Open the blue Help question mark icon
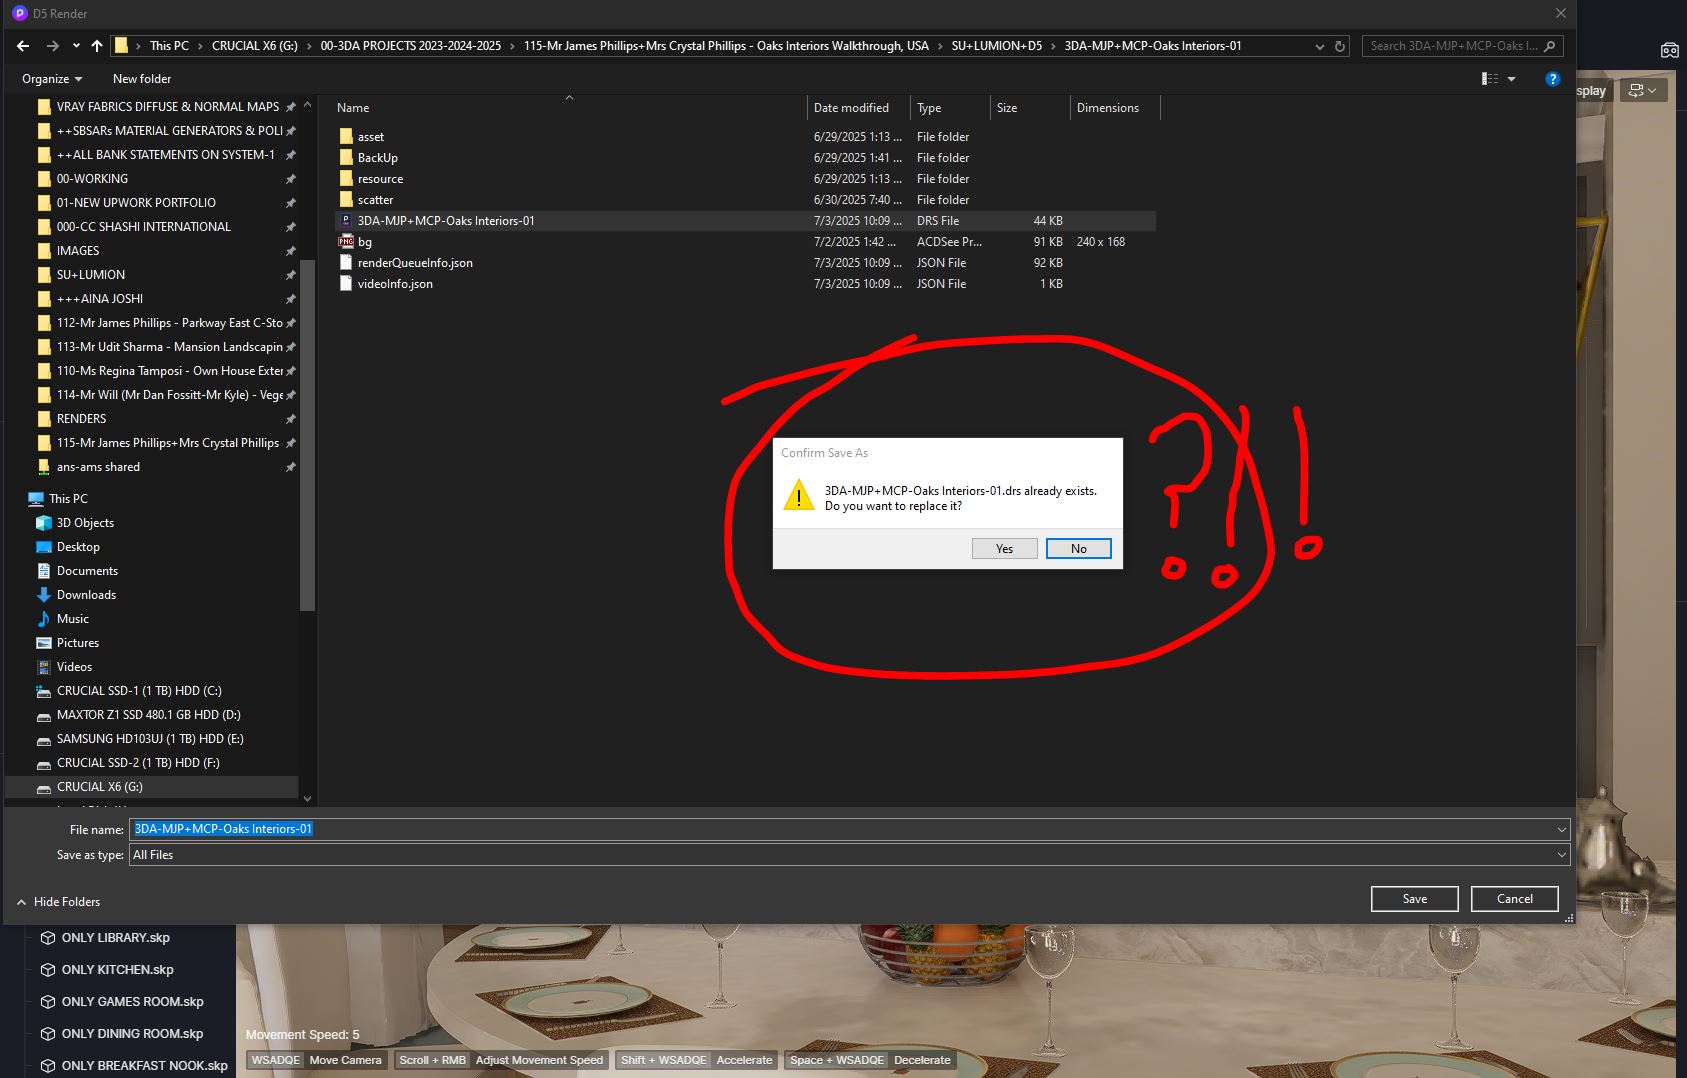 tap(1552, 79)
